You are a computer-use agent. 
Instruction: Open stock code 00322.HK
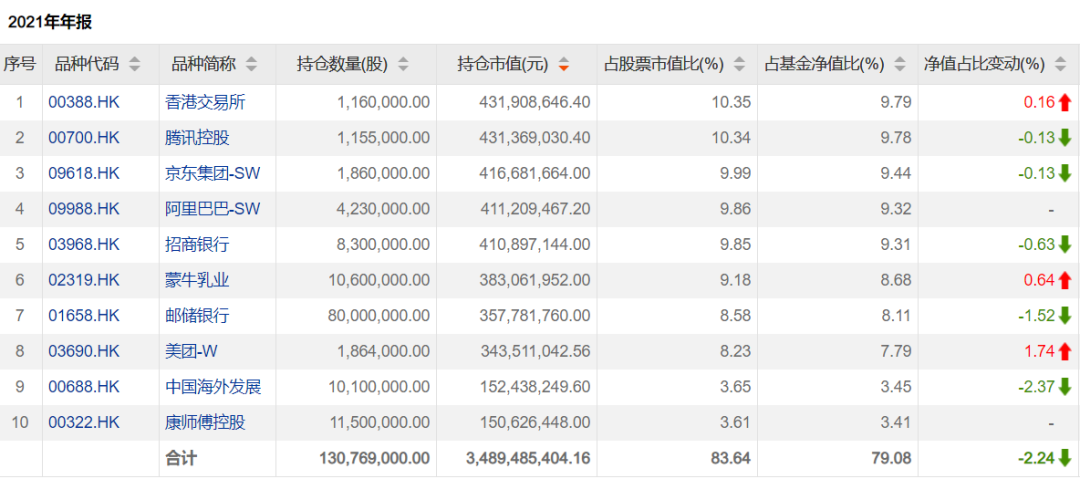(84, 422)
